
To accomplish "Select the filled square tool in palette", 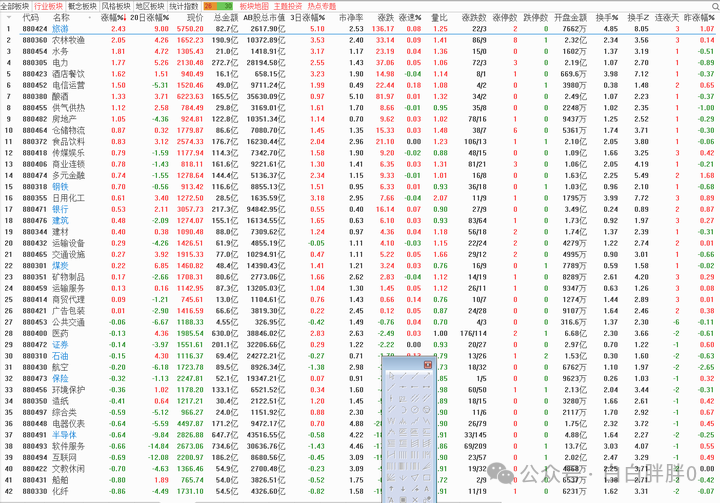I will pyautogui.click(x=403, y=500).
